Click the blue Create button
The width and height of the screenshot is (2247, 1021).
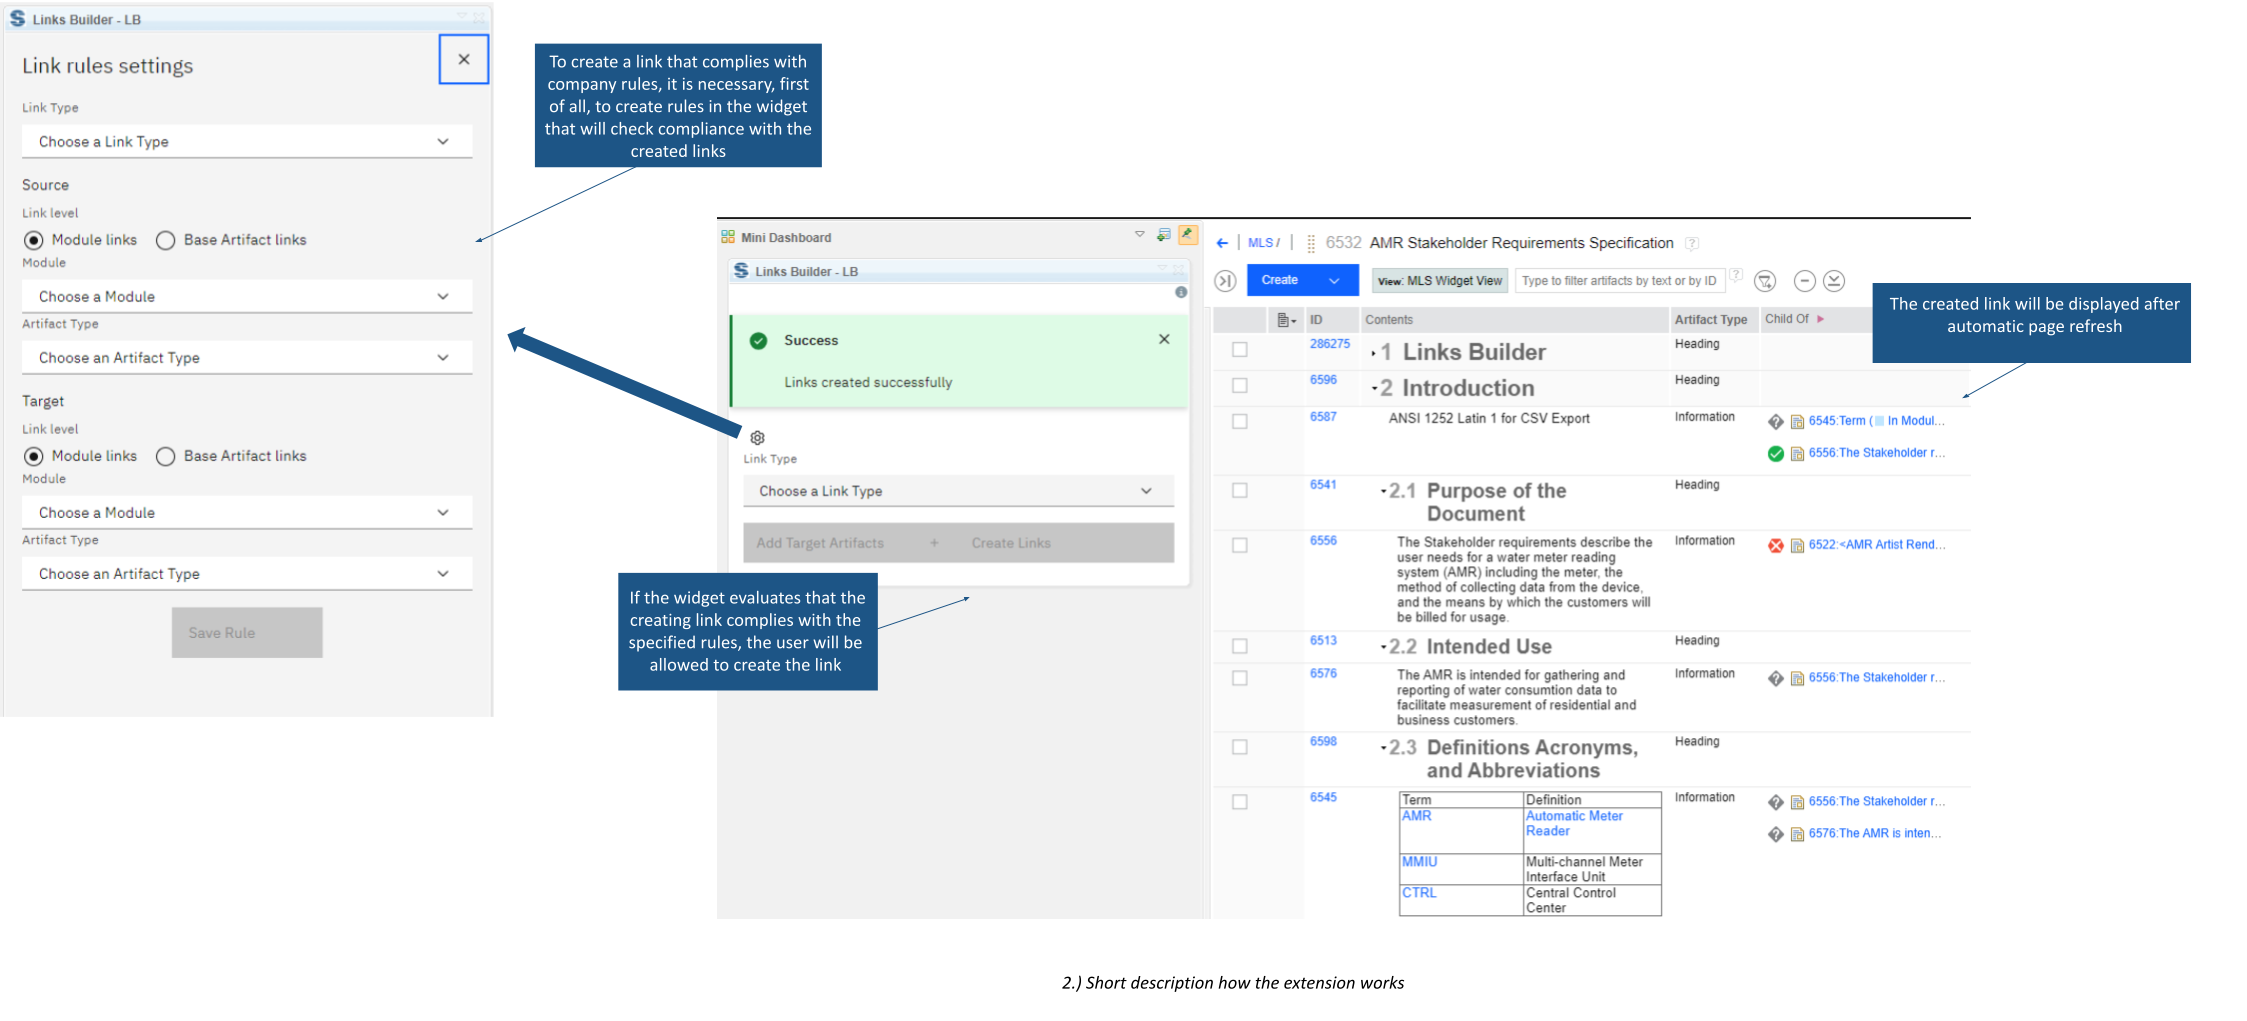[1303, 280]
